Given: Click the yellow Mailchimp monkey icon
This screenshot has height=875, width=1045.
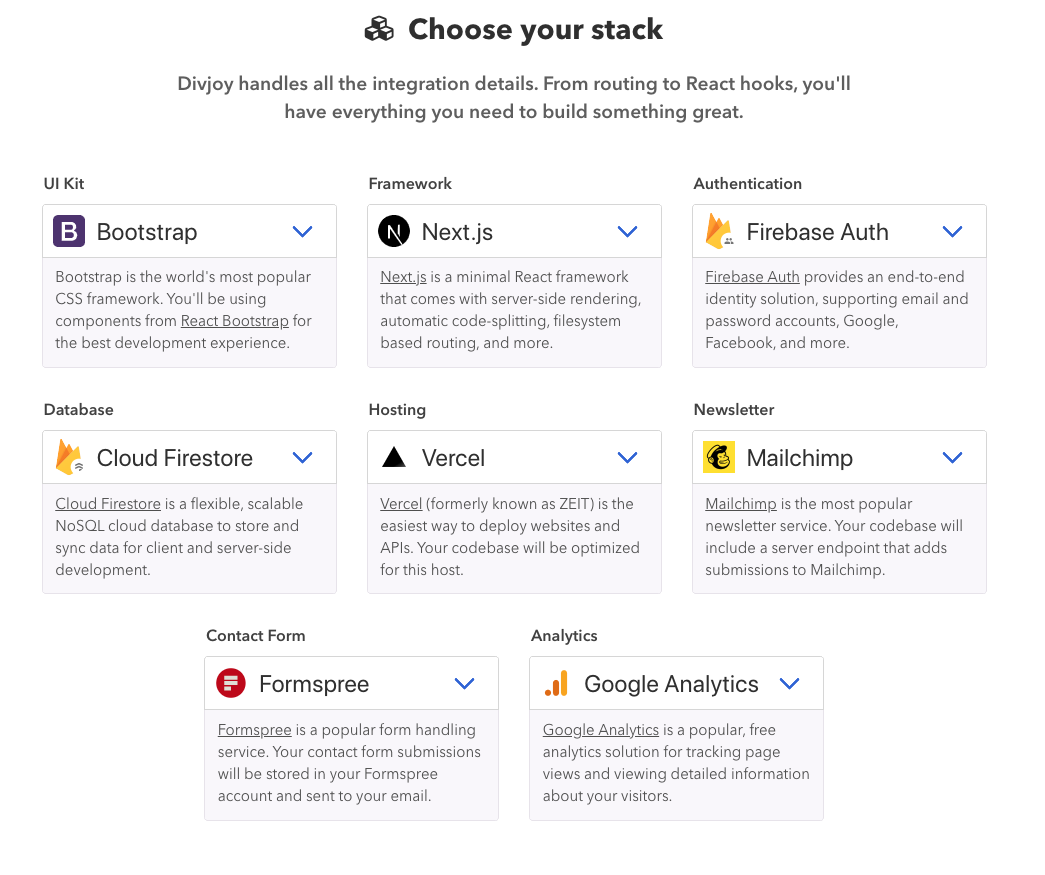Looking at the screenshot, I should [719, 457].
